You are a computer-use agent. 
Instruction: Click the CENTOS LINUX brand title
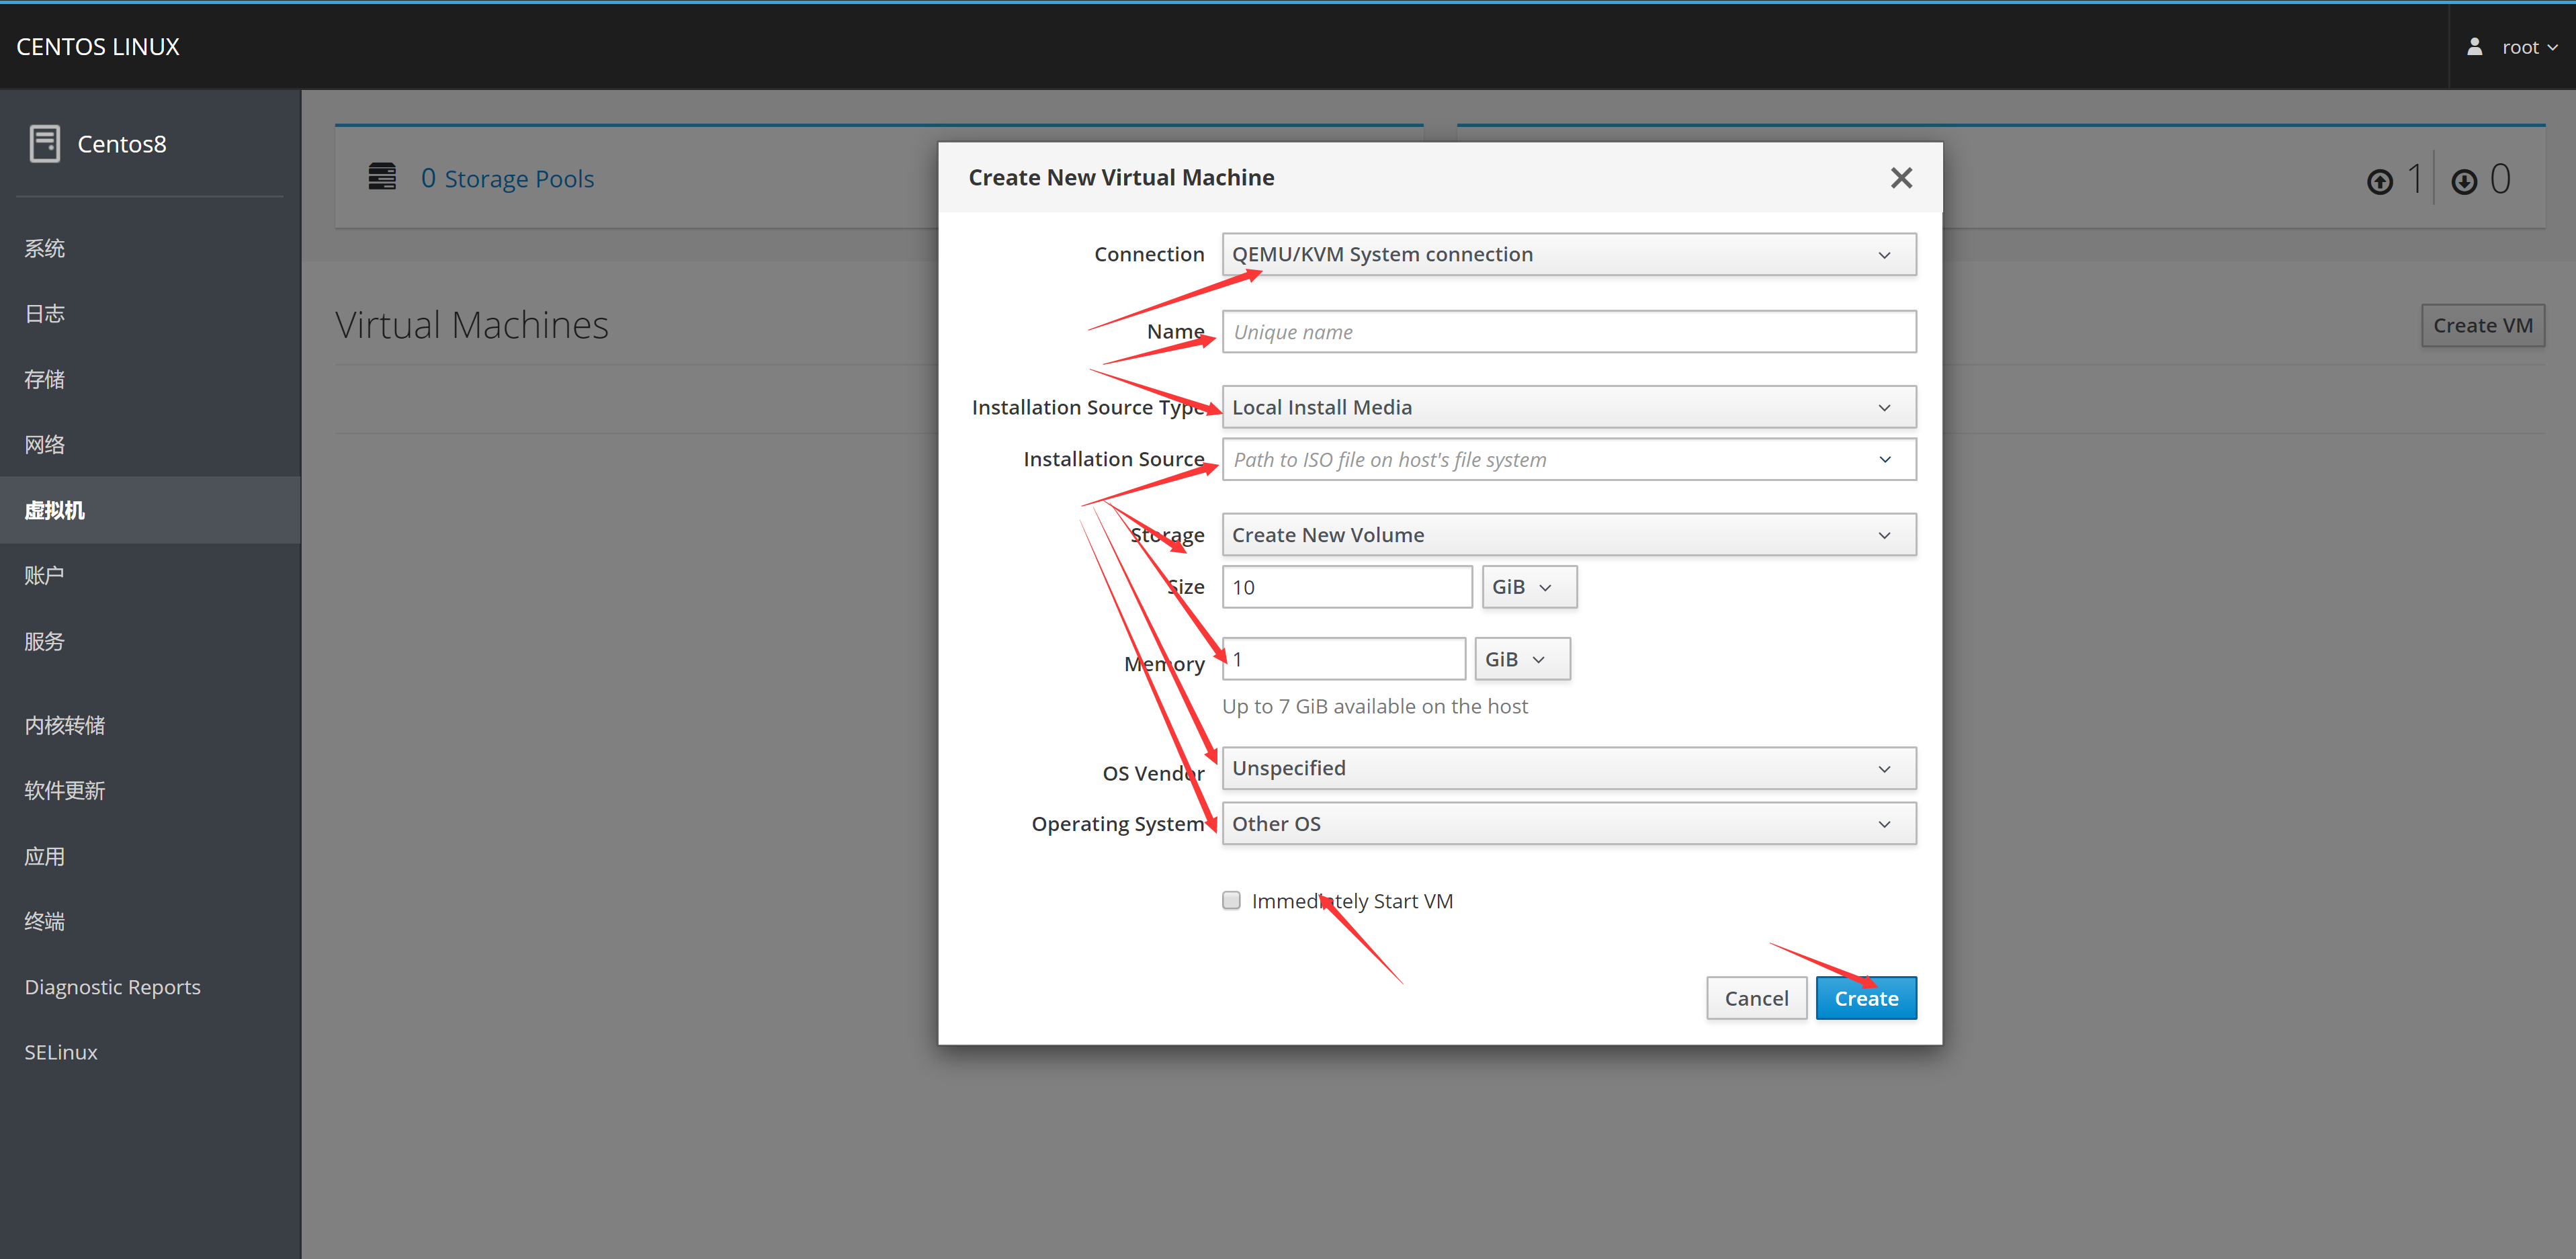[98, 47]
